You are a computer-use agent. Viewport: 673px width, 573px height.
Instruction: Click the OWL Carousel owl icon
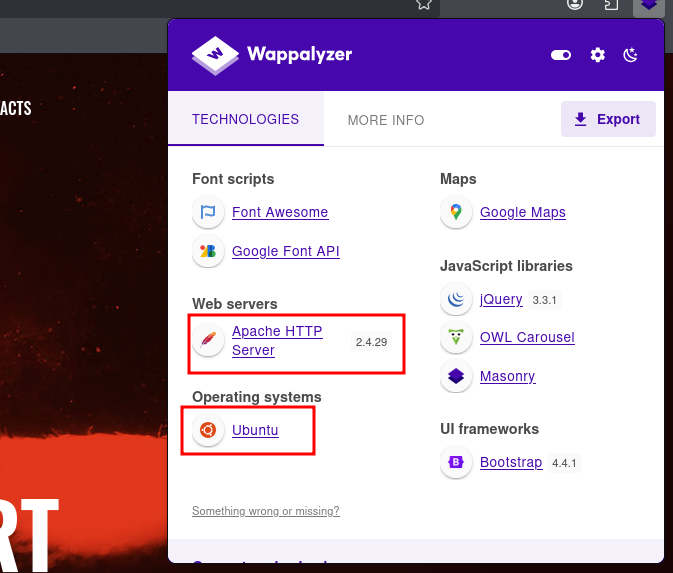456,337
